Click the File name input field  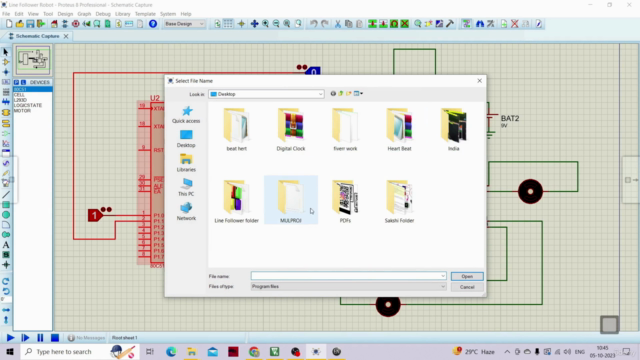pos(348,276)
